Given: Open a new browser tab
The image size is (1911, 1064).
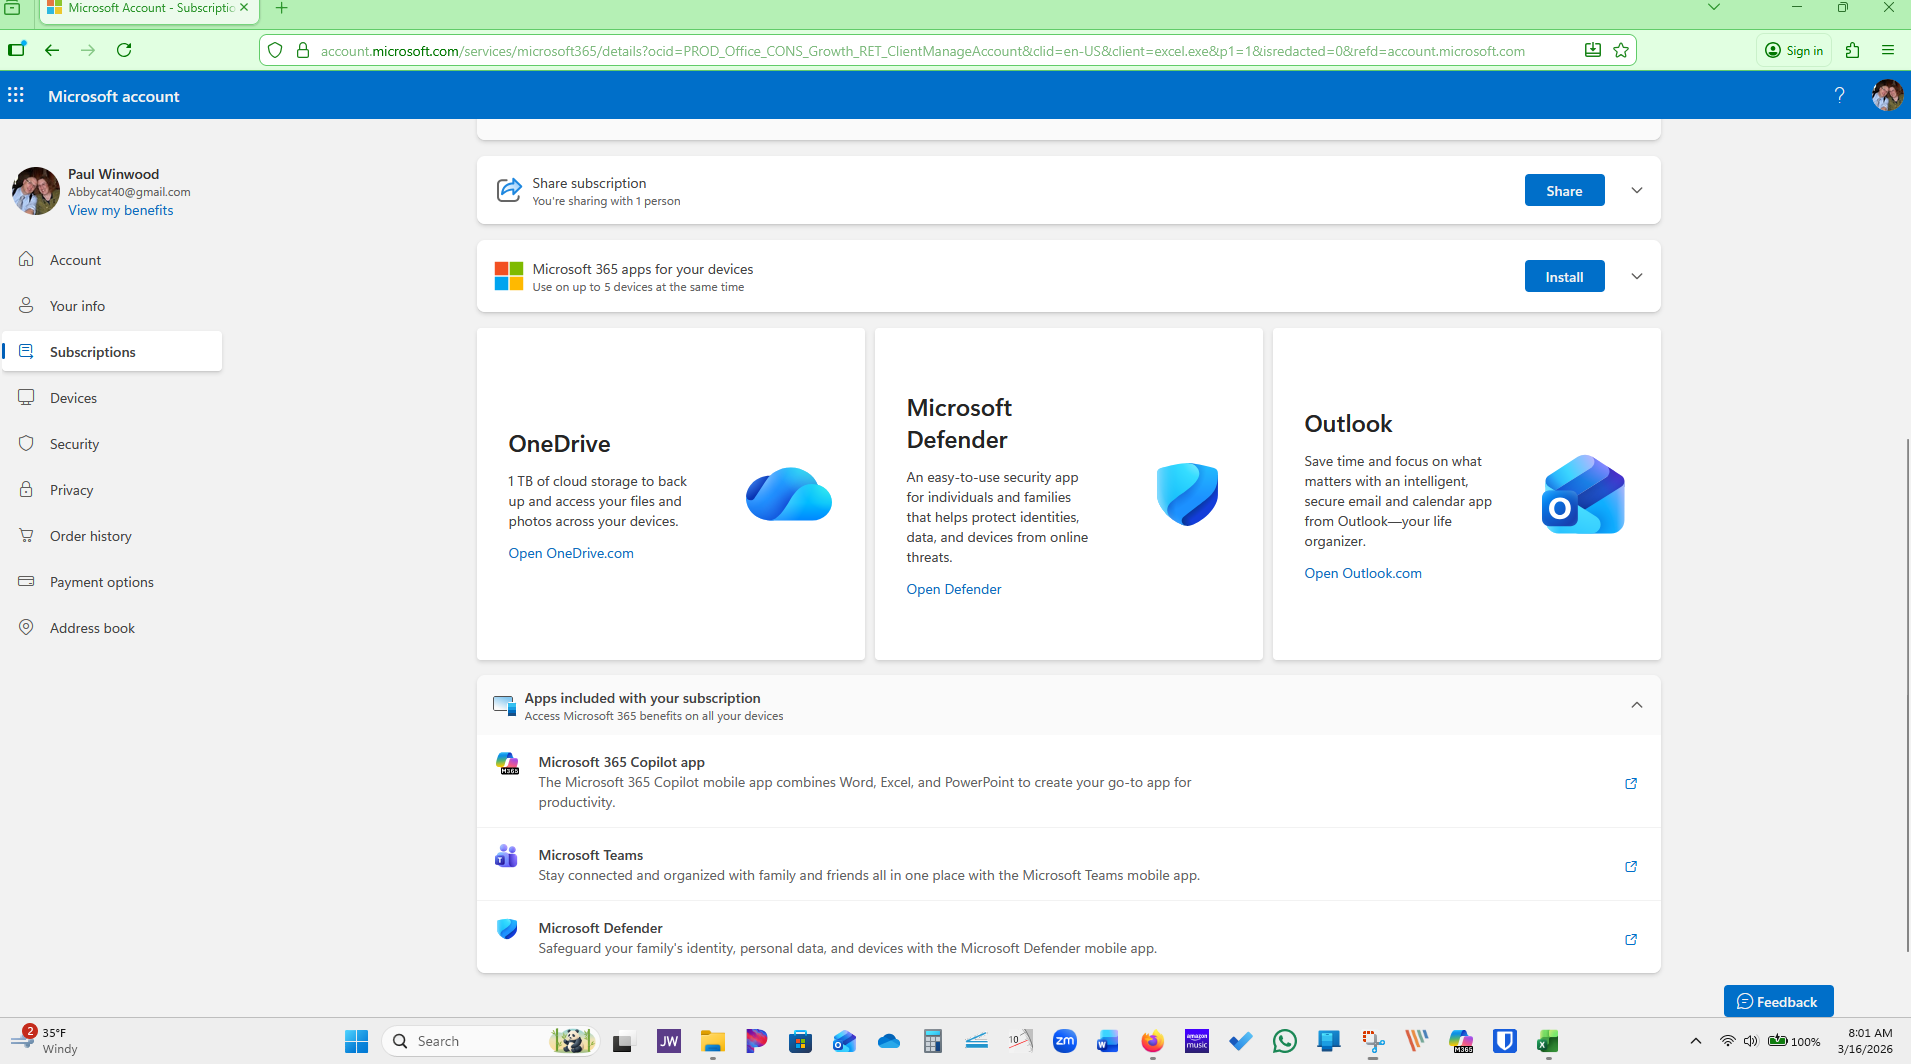Looking at the screenshot, I should click(282, 8).
